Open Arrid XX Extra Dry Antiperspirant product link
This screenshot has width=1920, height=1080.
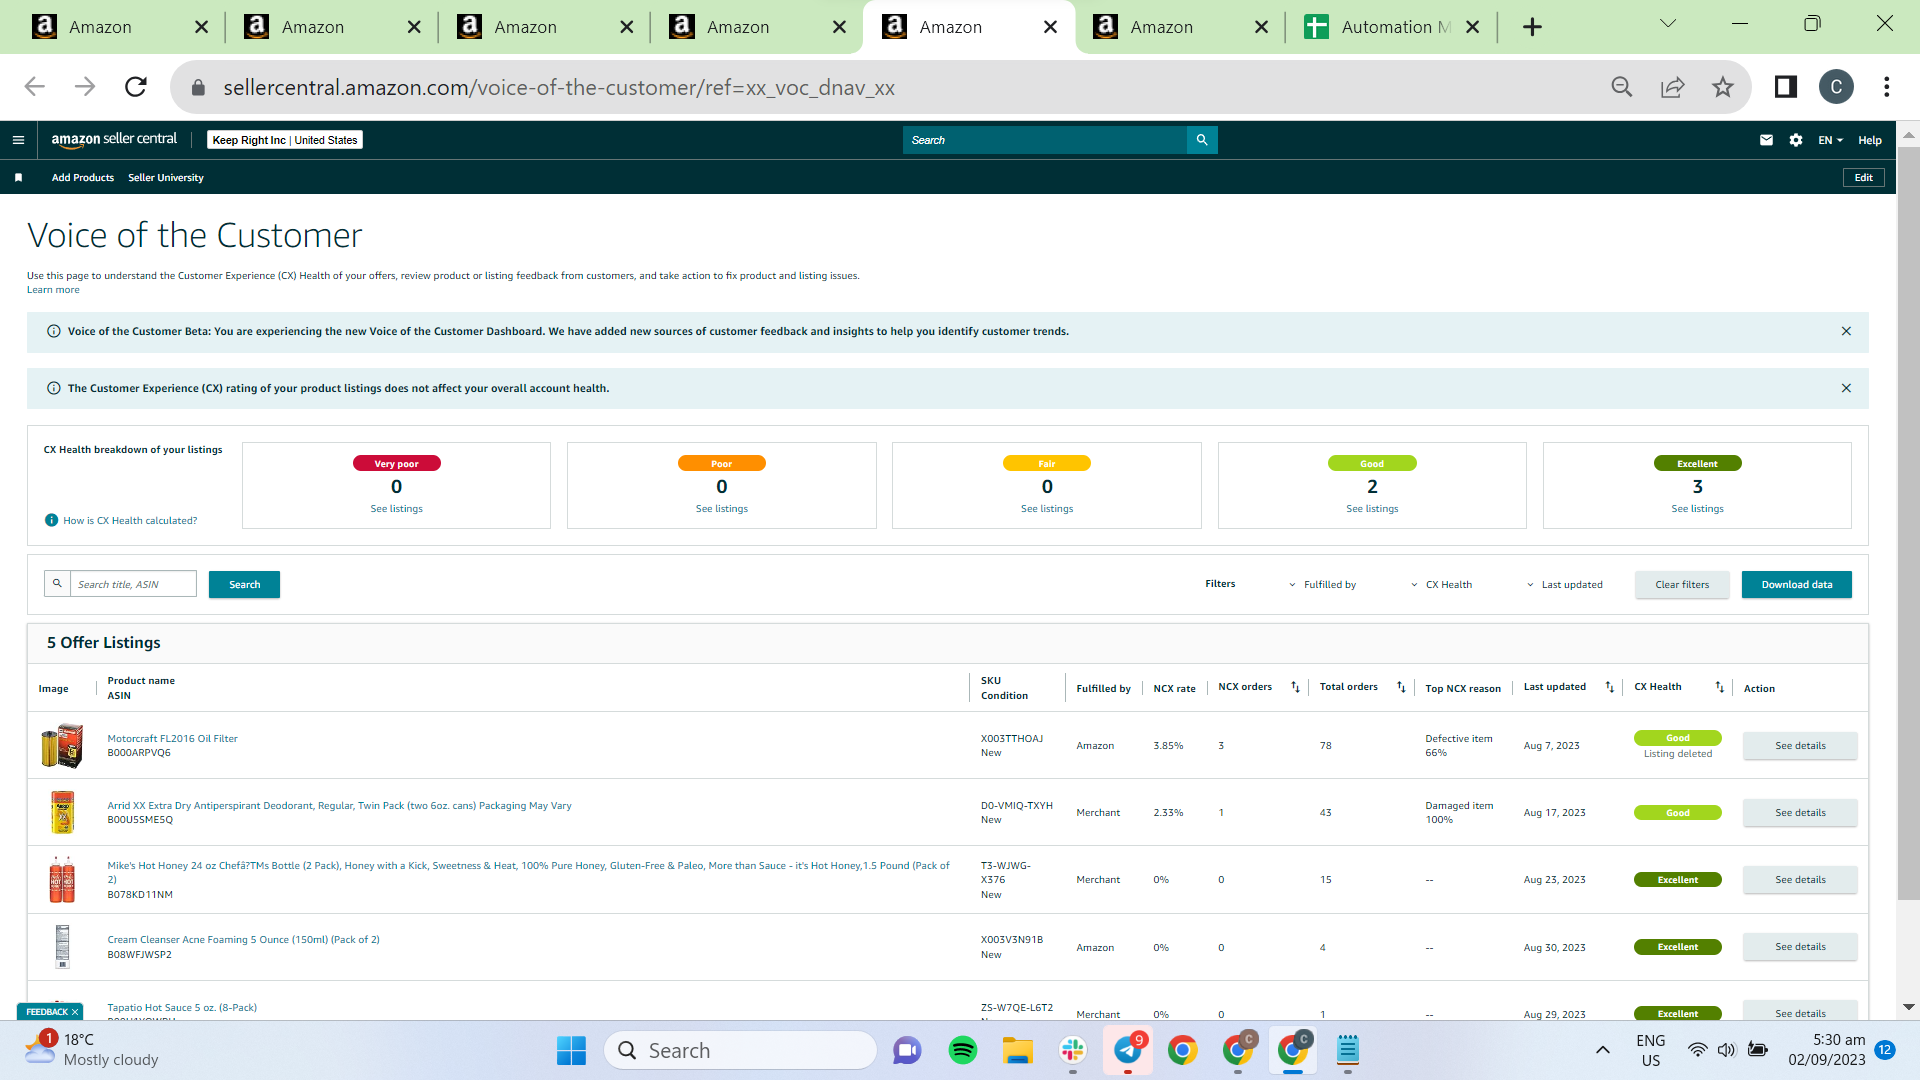[x=339, y=806]
